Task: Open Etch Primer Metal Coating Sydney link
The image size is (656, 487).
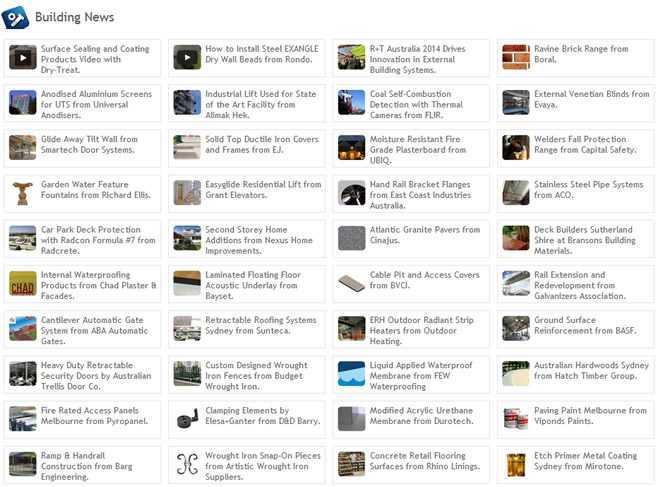Action: [585, 461]
